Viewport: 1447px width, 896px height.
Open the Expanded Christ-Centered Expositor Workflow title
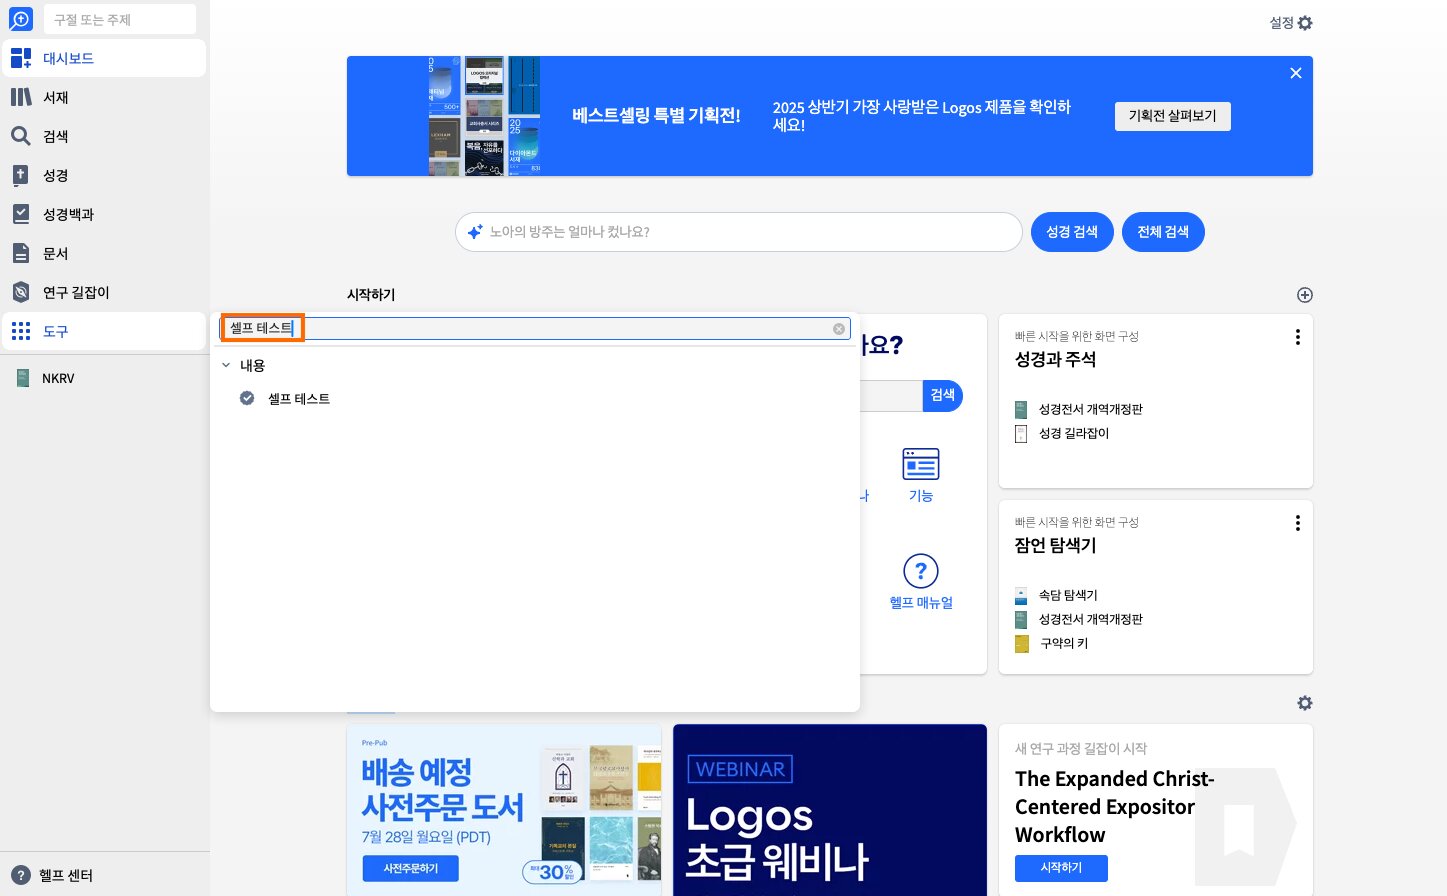point(1115,807)
